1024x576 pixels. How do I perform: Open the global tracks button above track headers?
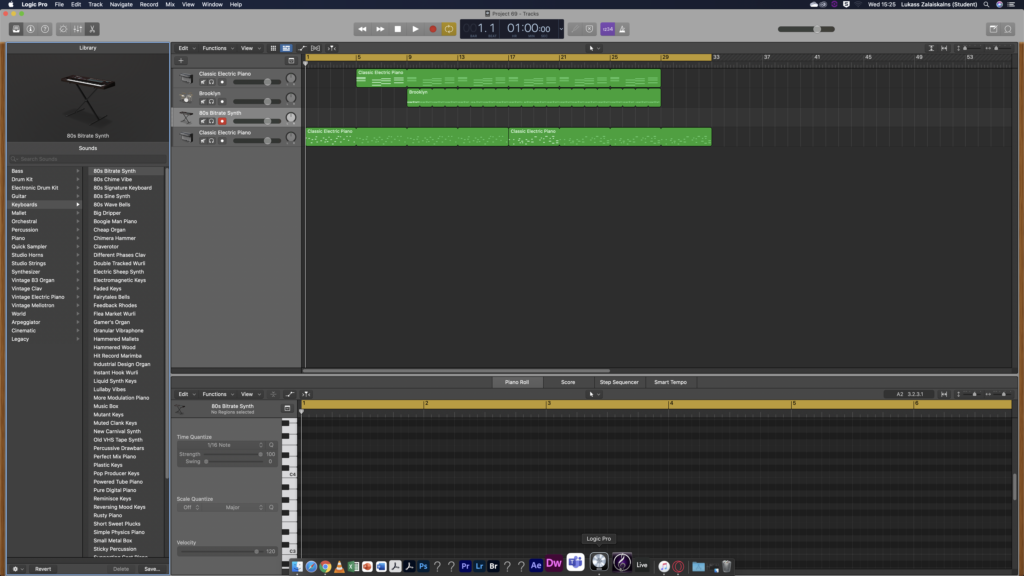click(x=291, y=61)
